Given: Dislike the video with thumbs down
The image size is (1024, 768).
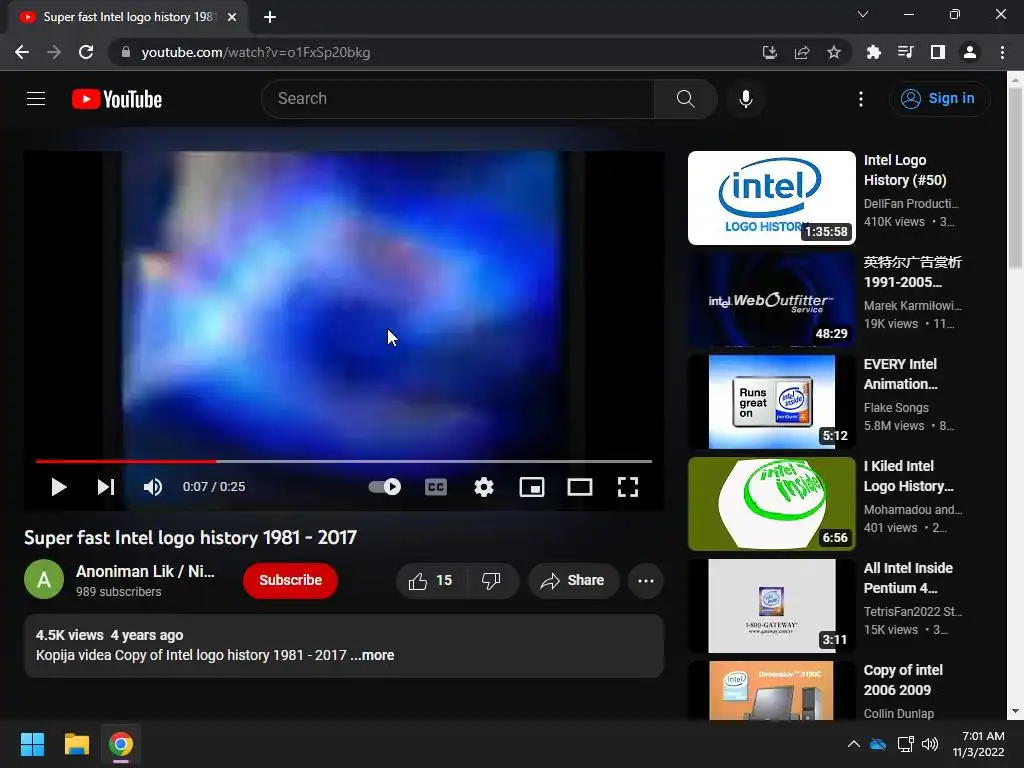Looking at the screenshot, I should point(491,581).
